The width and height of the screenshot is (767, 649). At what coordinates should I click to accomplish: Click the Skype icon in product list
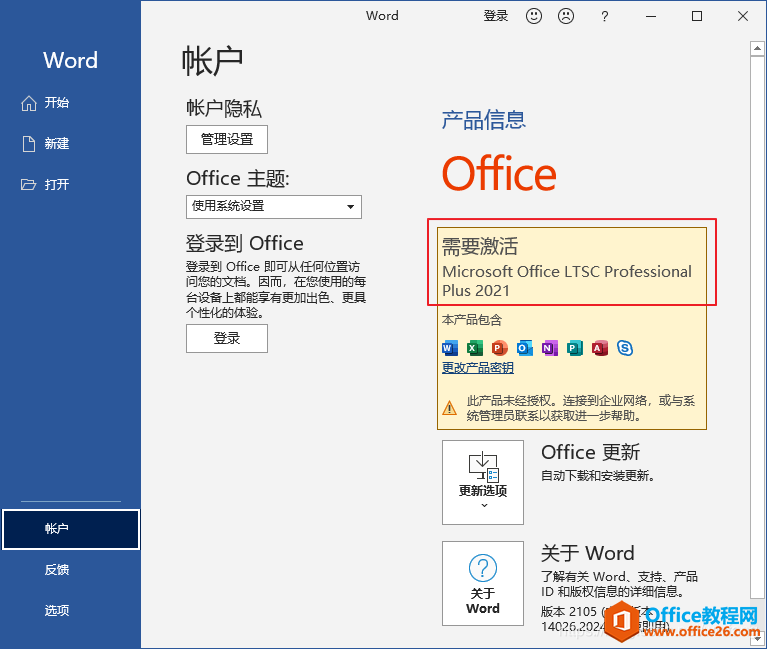tap(625, 348)
